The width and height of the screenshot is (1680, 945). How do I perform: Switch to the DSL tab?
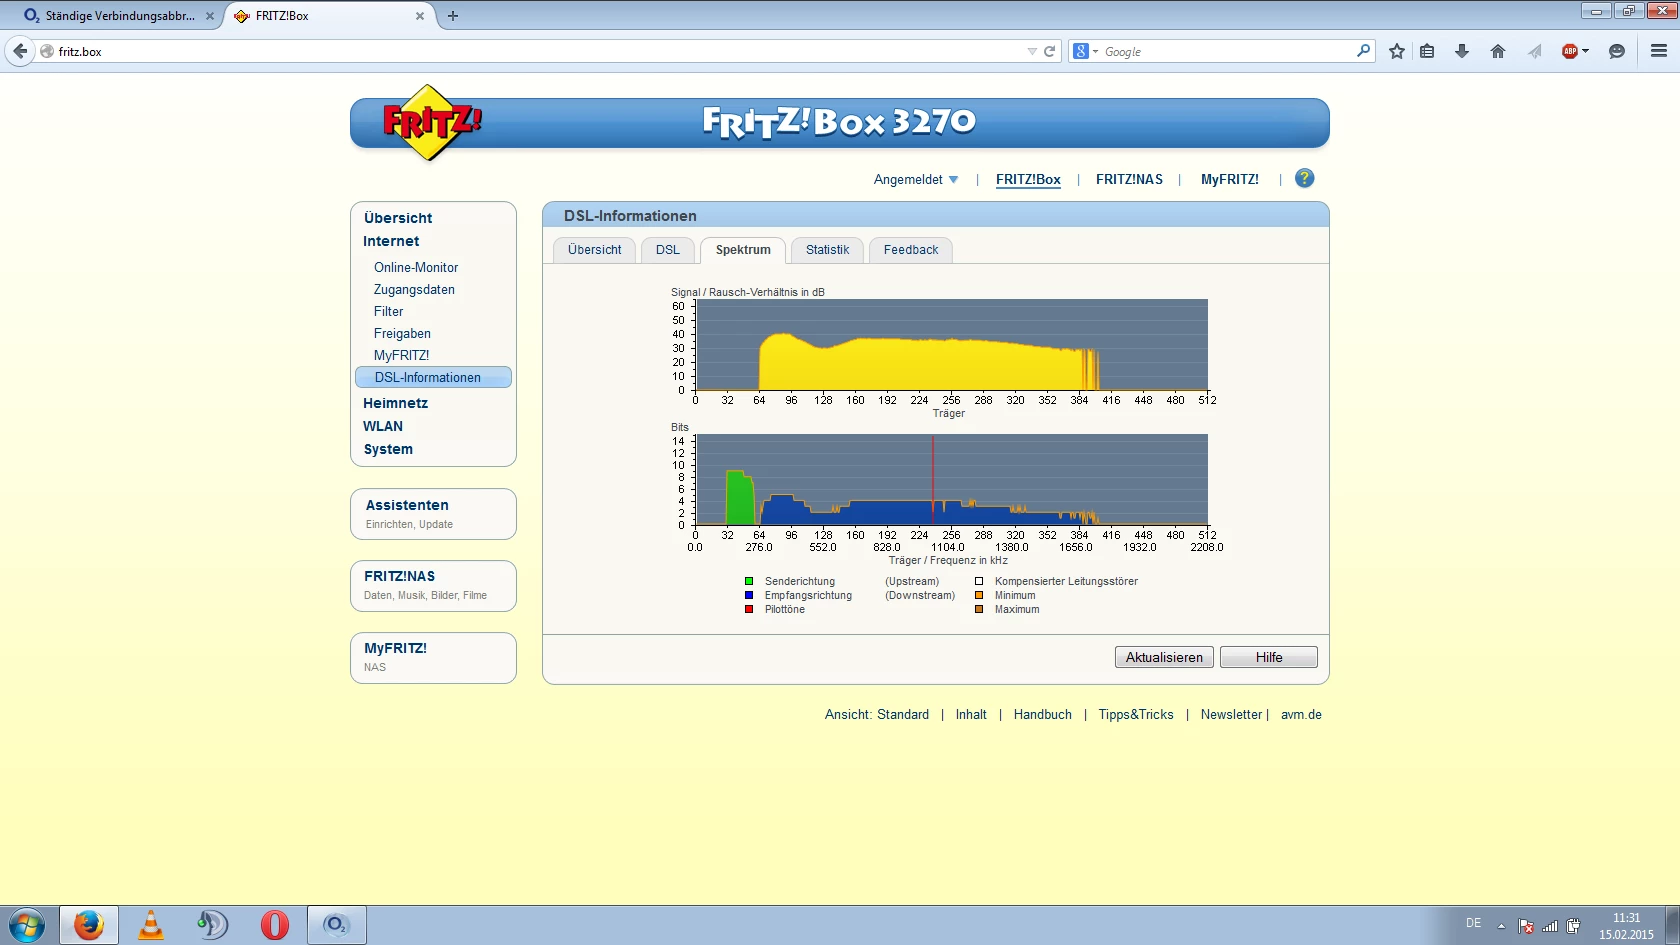668,250
